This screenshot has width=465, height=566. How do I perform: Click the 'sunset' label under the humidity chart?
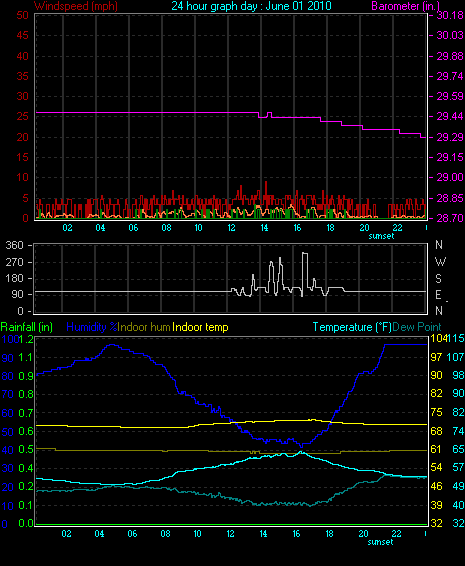point(380,542)
